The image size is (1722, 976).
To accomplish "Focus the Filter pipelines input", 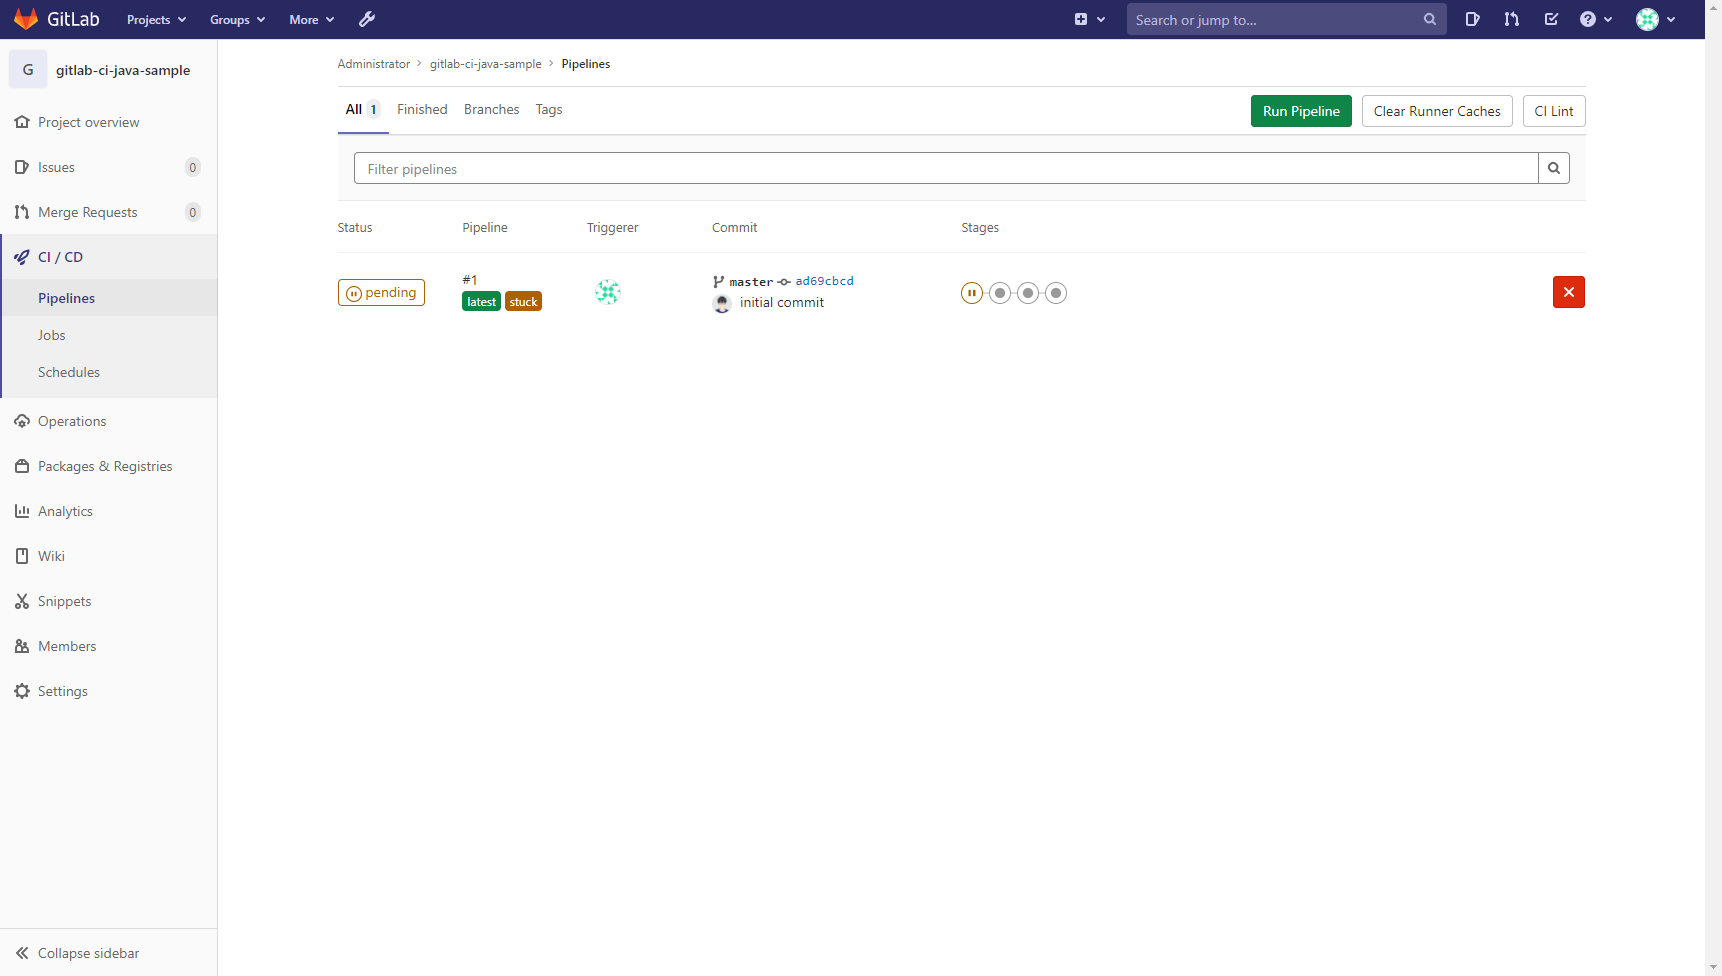I will tap(946, 168).
